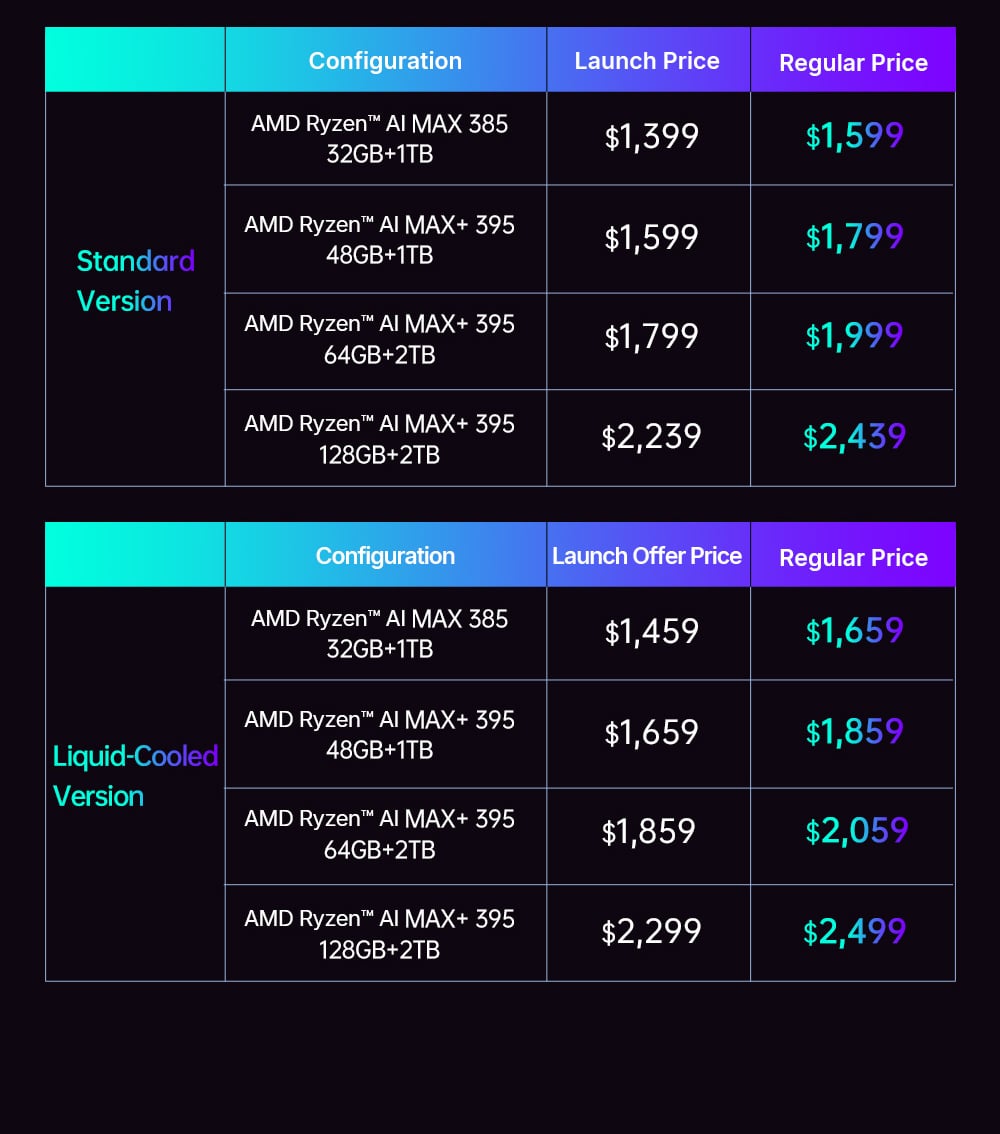Click the $1,459 launch offer price

pos(651,631)
